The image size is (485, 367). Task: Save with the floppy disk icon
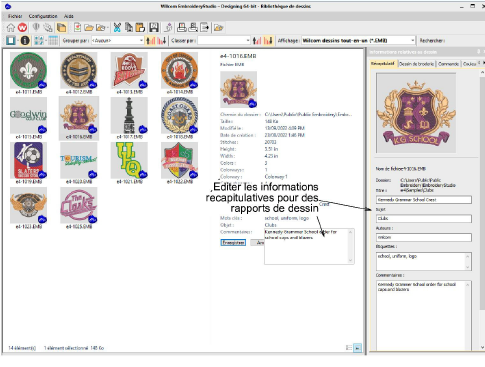point(154,28)
